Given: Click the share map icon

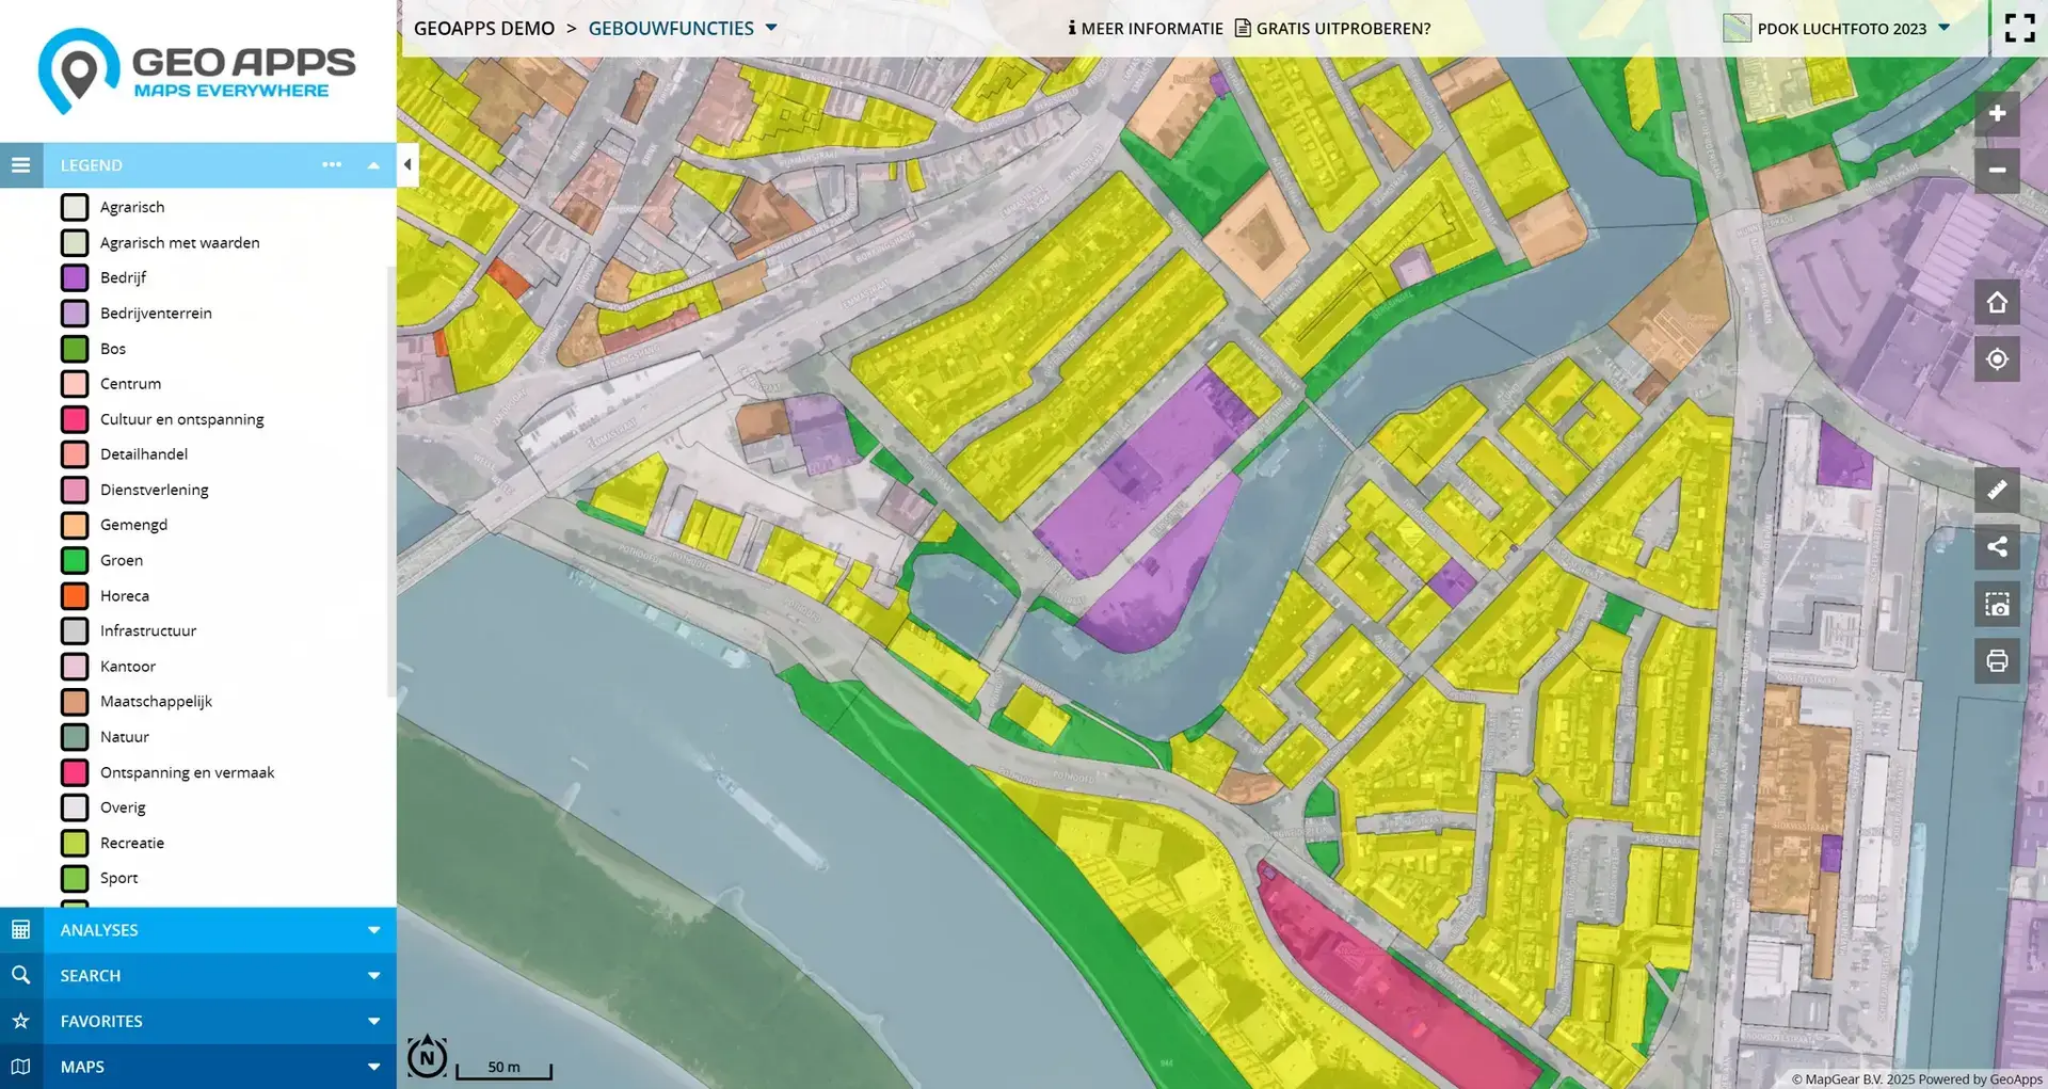Looking at the screenshot, I should pyautogui.click(x=1996, y=546).
